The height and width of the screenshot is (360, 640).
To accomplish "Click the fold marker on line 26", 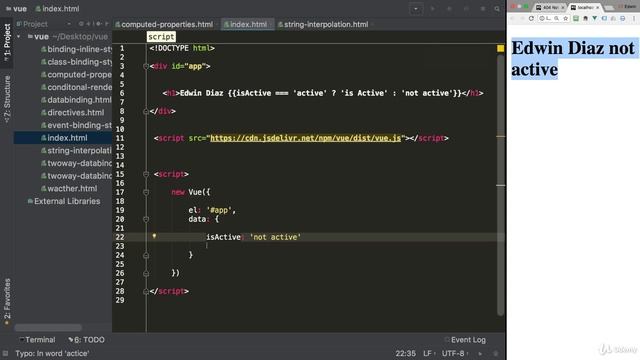I will point(146,273).
